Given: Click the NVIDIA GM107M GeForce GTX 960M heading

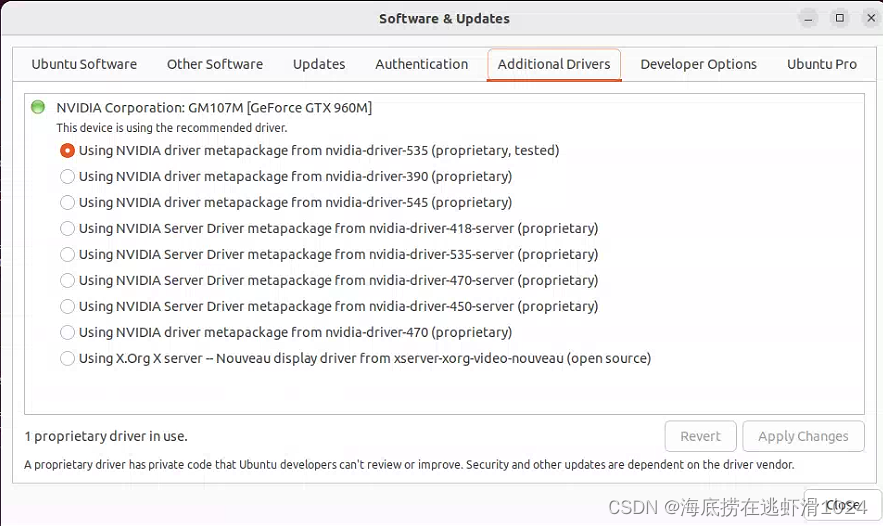Looking at the screenshot, I should (214, 108).
